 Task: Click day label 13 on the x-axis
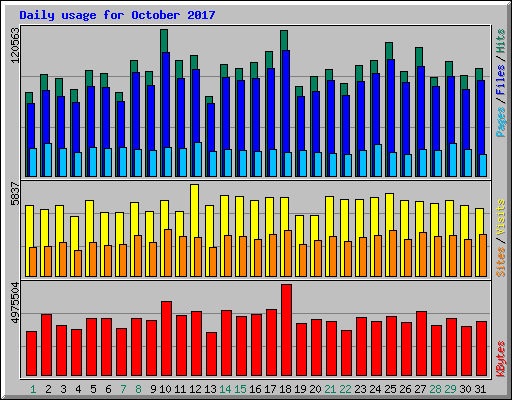(x=210, y=389)
